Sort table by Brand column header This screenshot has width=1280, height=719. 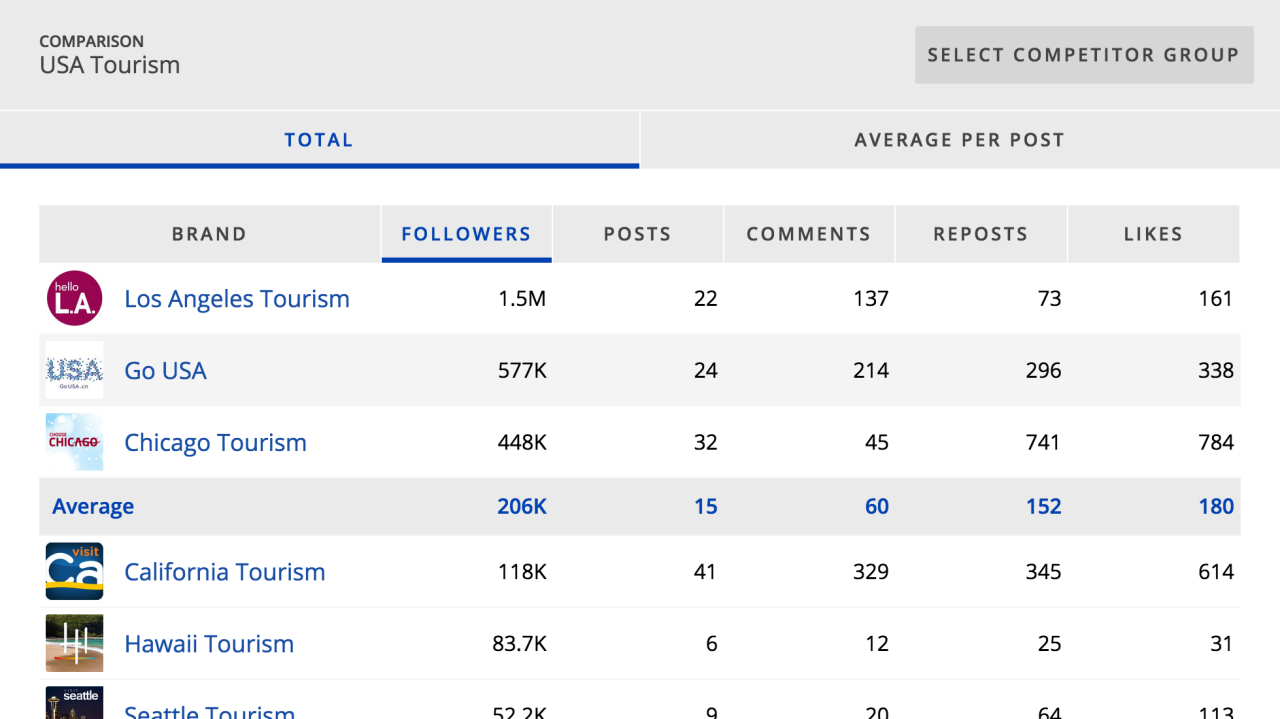tap(209, 234)
